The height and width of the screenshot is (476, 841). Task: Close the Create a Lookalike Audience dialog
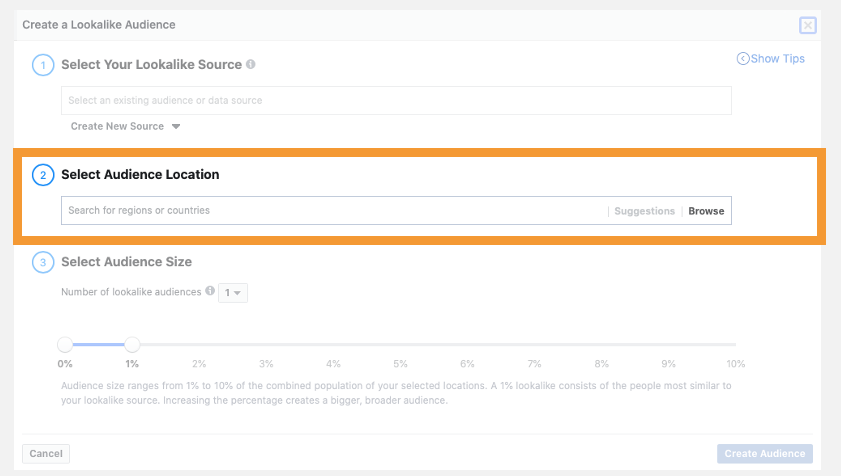pyautogui.click(x=808, y=25)
